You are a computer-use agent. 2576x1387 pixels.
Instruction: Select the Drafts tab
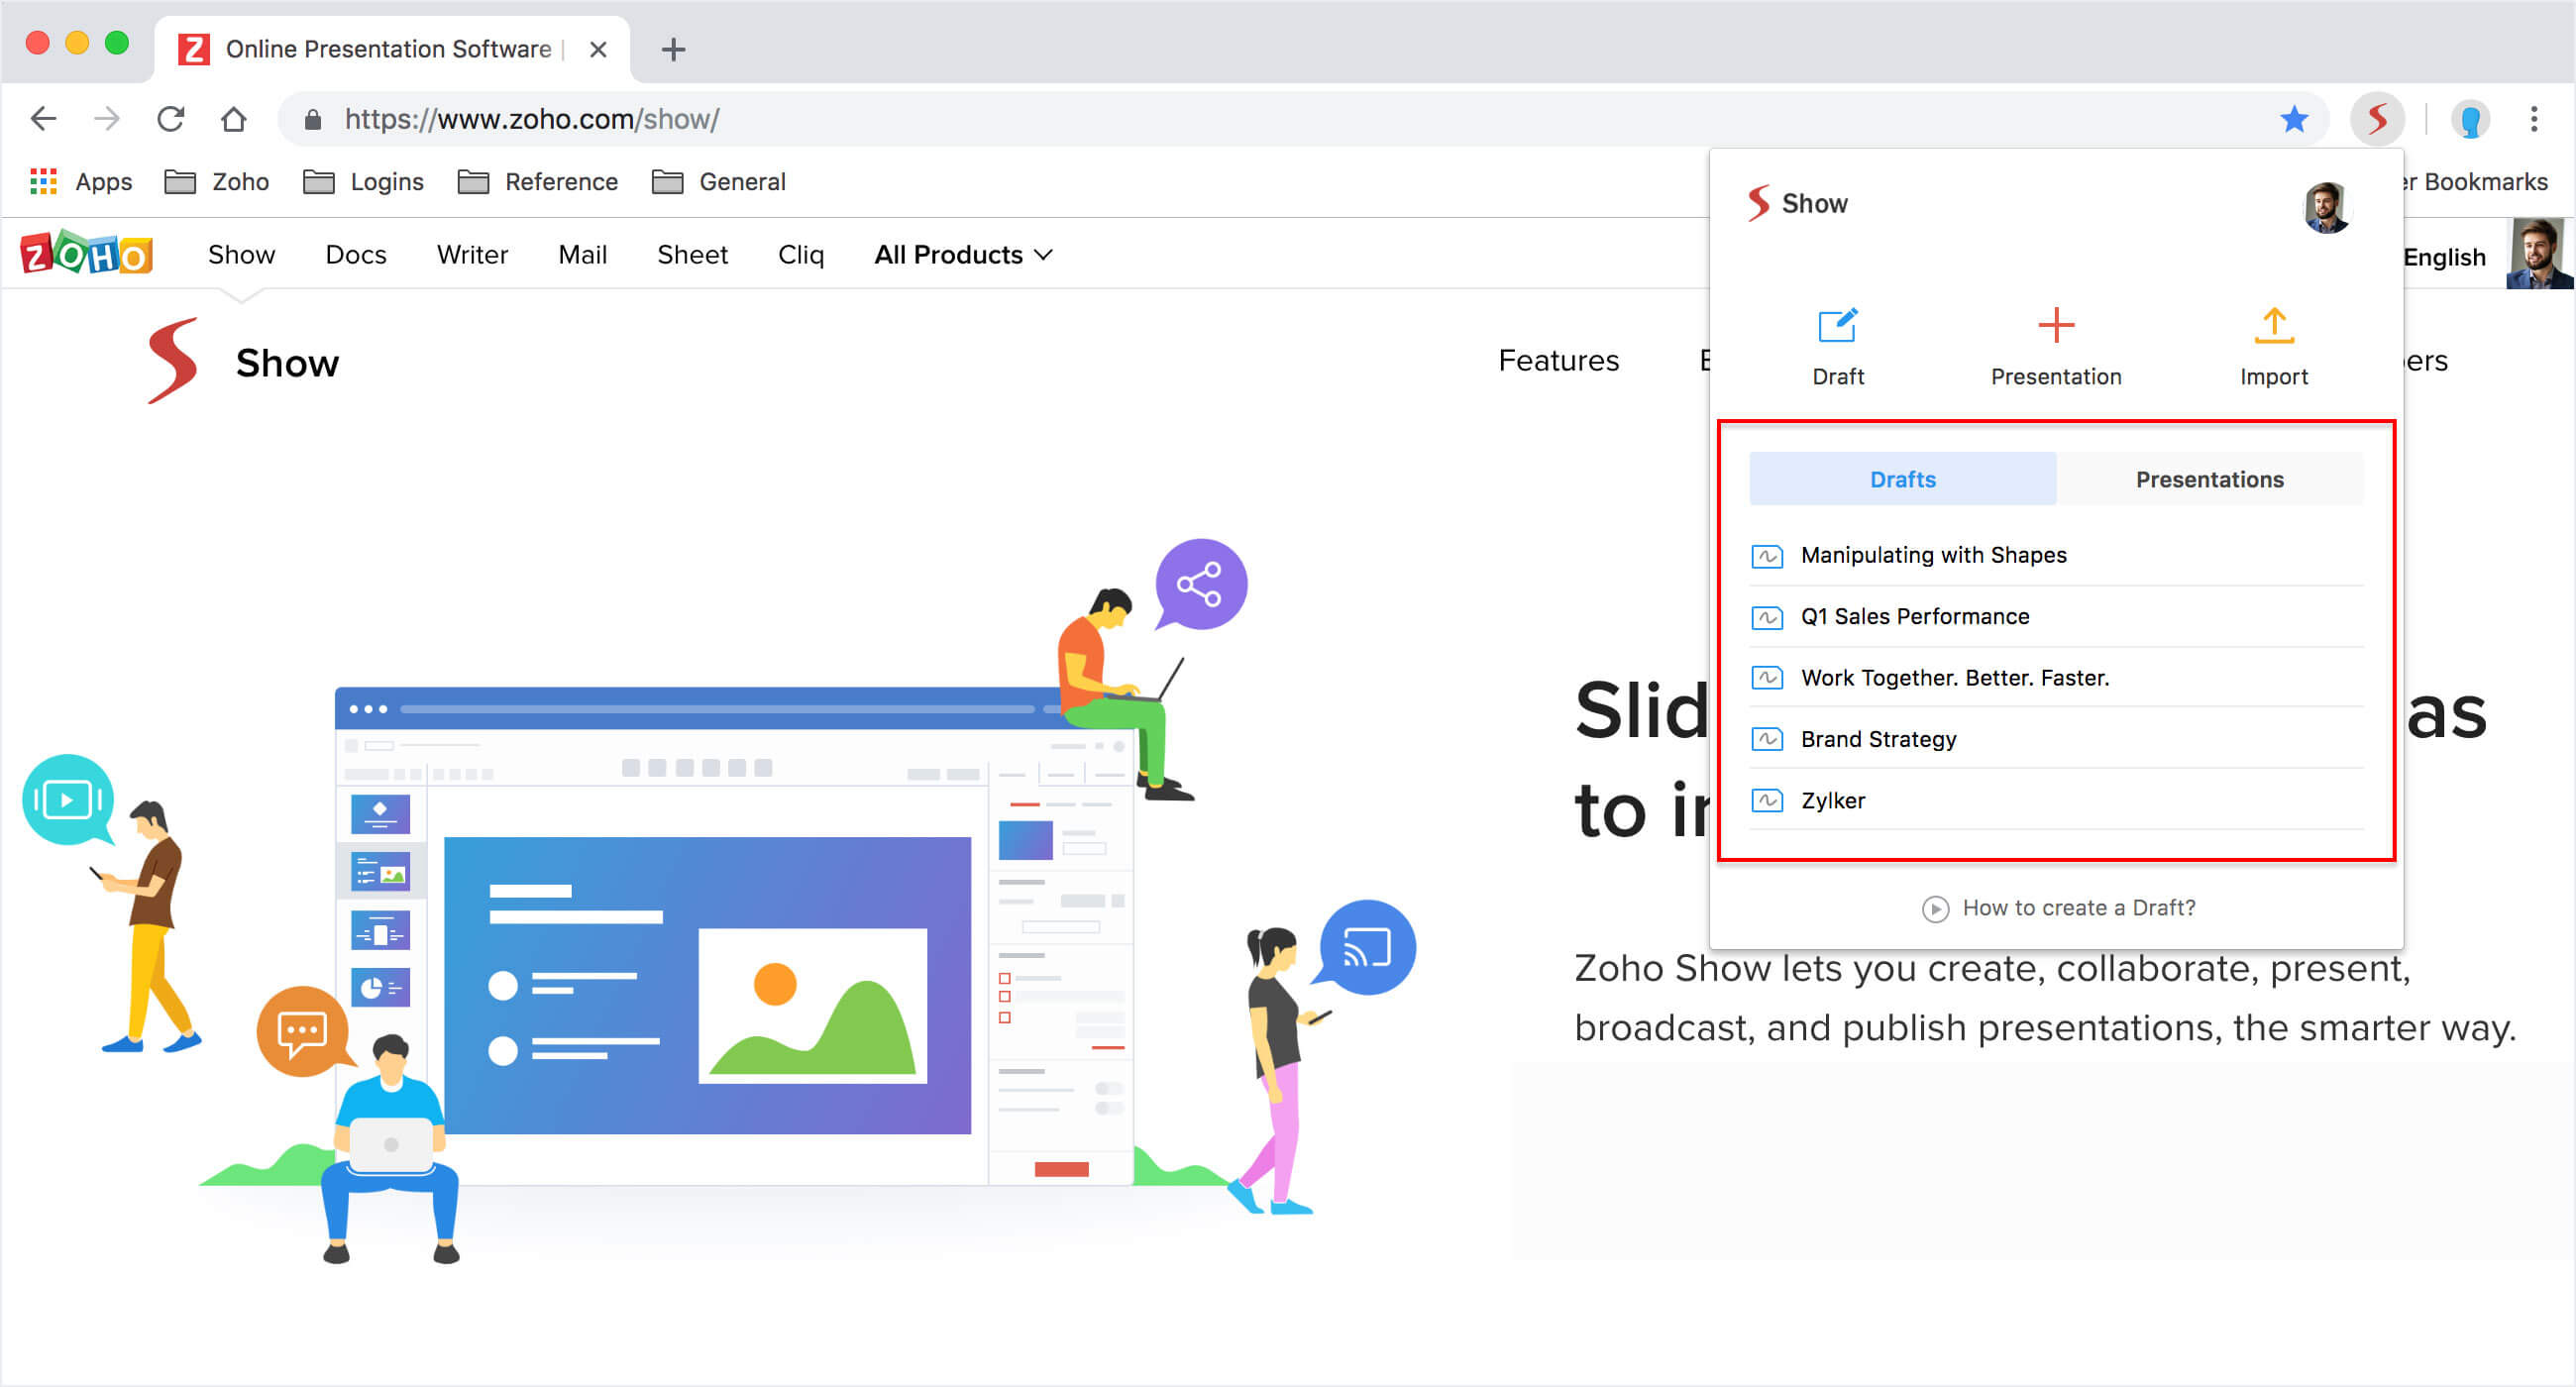1902,480
